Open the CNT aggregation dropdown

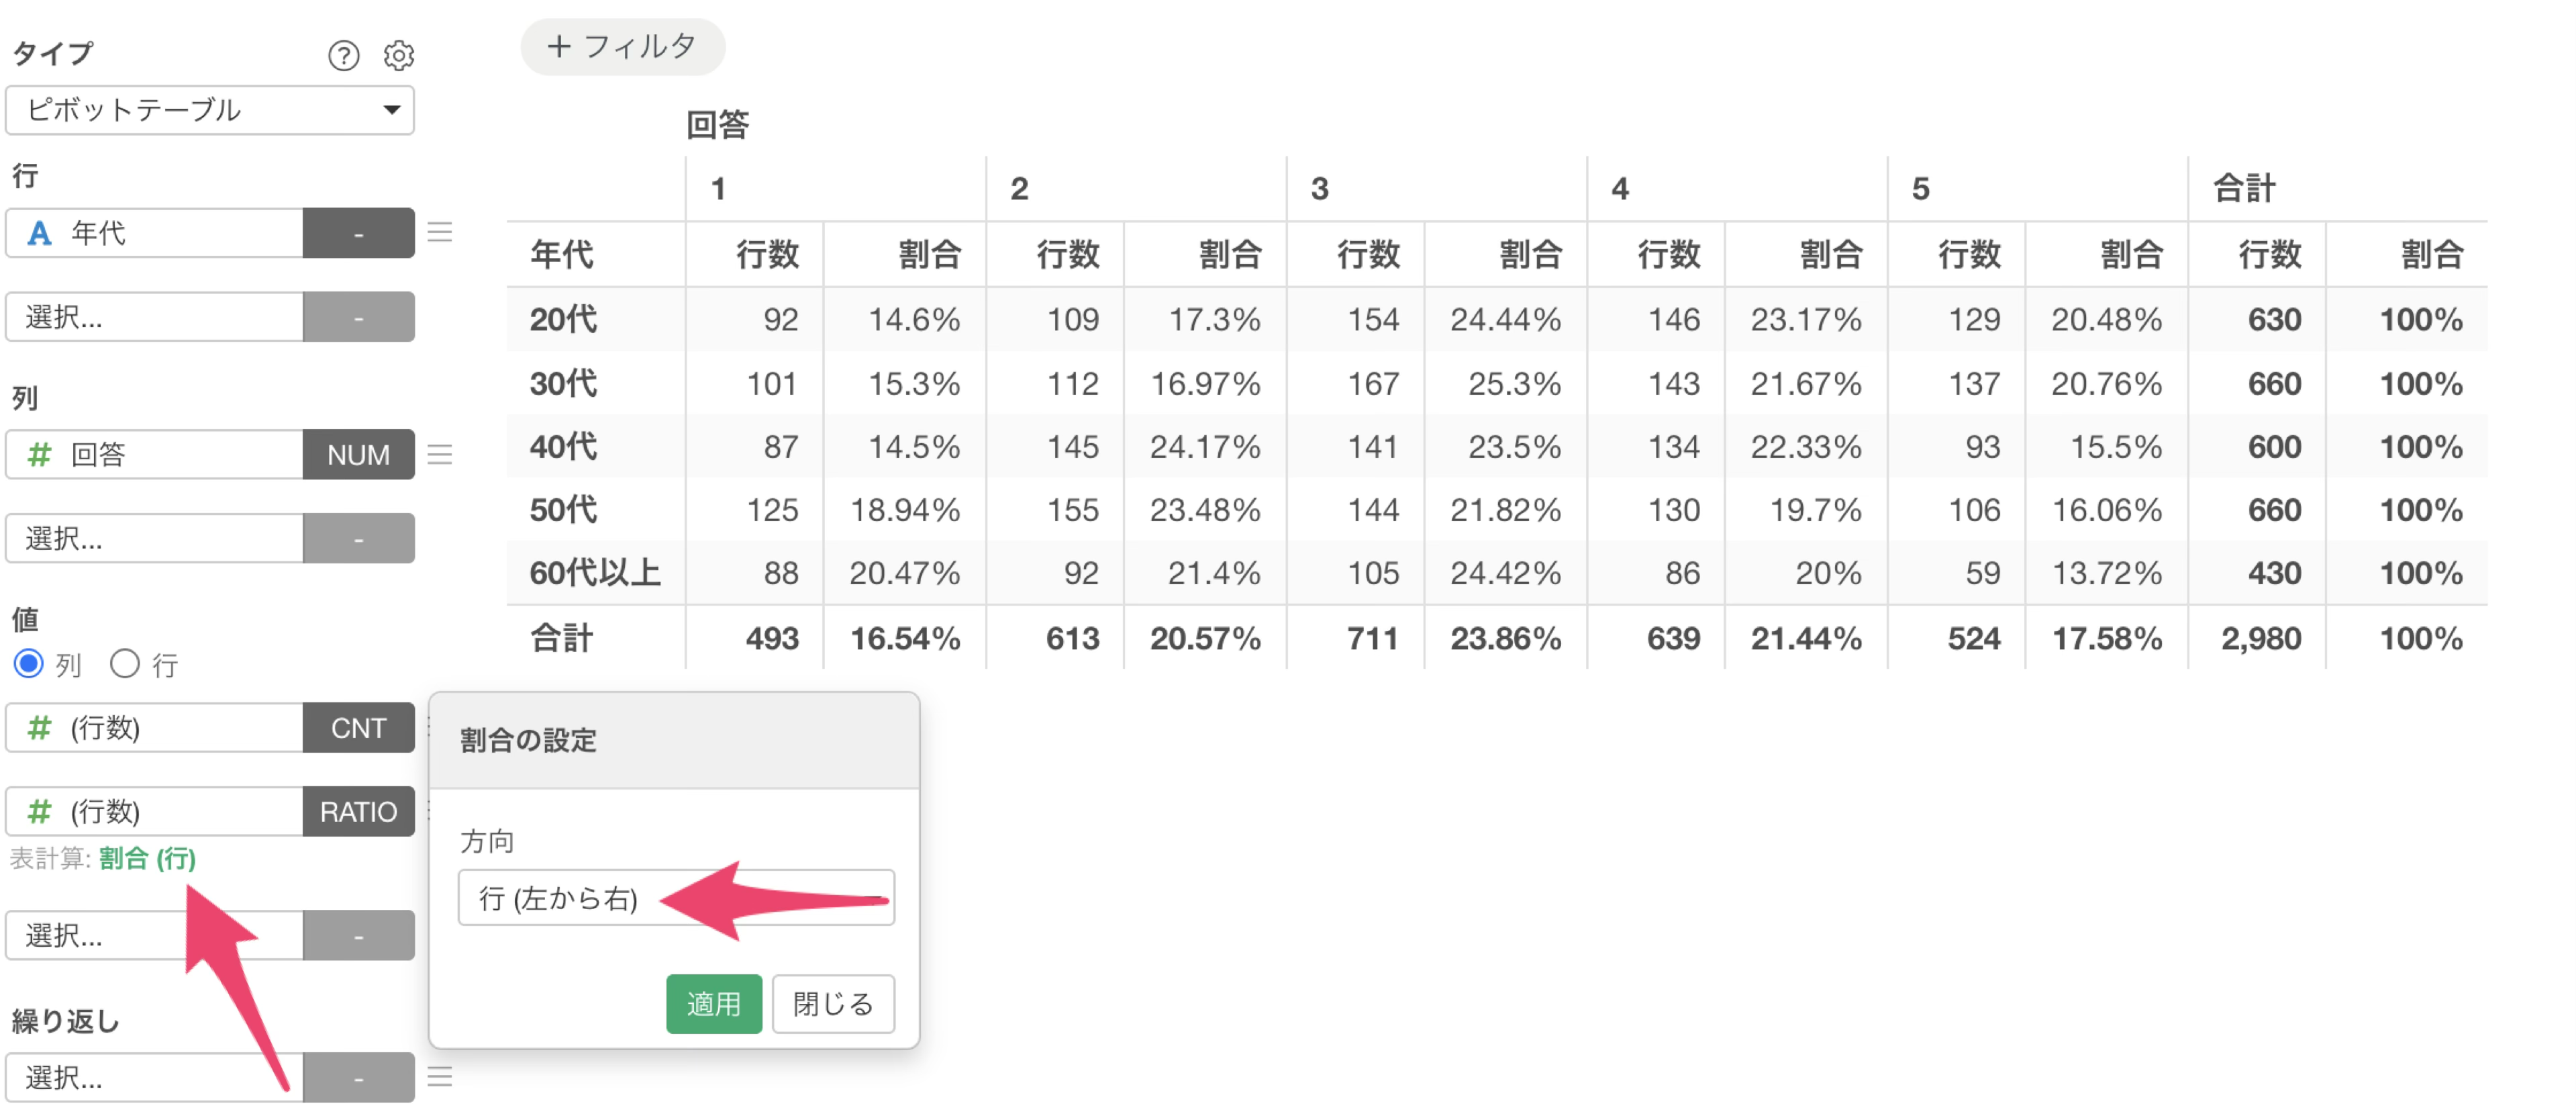pyautogui.click(x=358, y=728)
